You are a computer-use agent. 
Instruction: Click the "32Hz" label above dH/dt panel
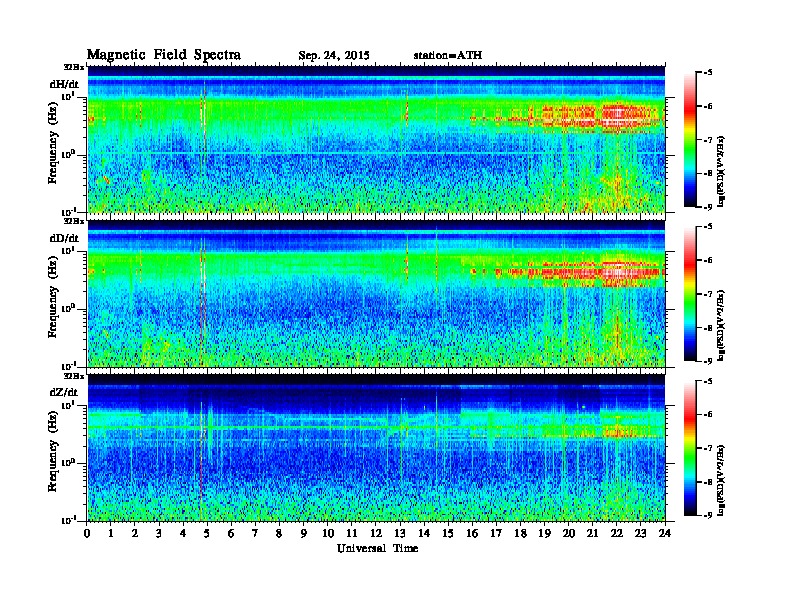pos(74,67)
